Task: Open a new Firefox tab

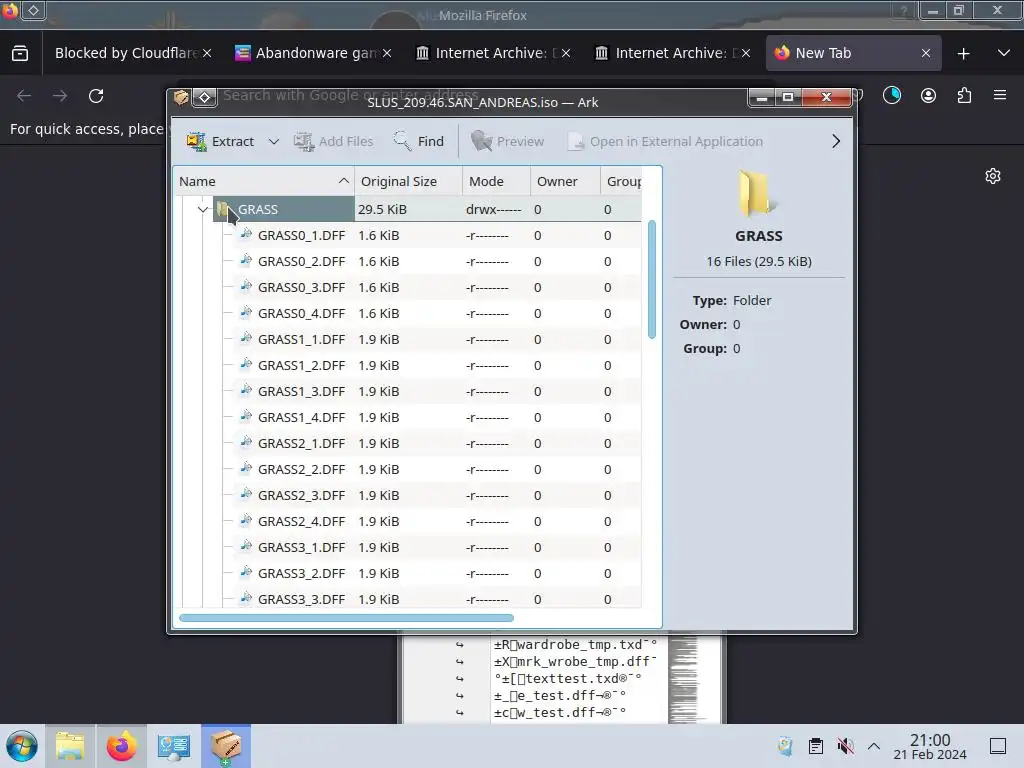Action: (x=963, y=54)
